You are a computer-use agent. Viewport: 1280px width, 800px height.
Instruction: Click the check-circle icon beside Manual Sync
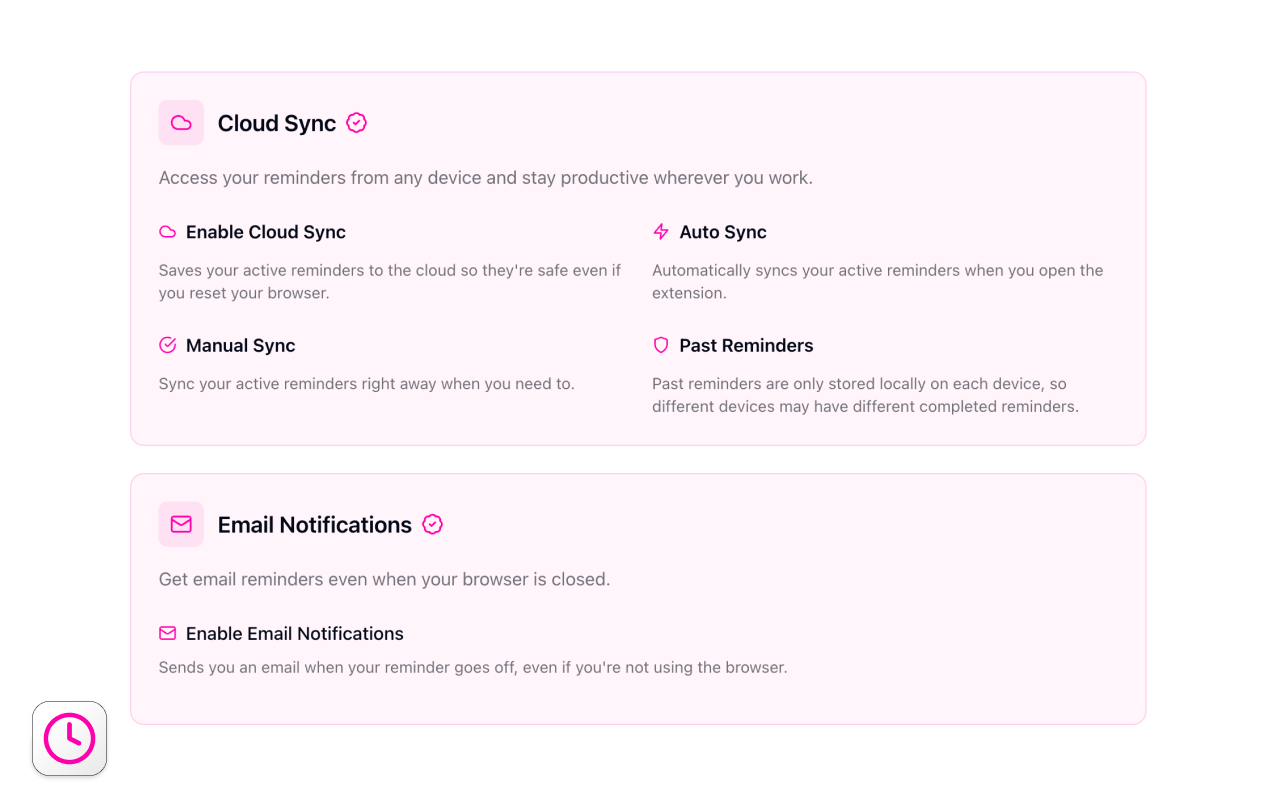167,344
